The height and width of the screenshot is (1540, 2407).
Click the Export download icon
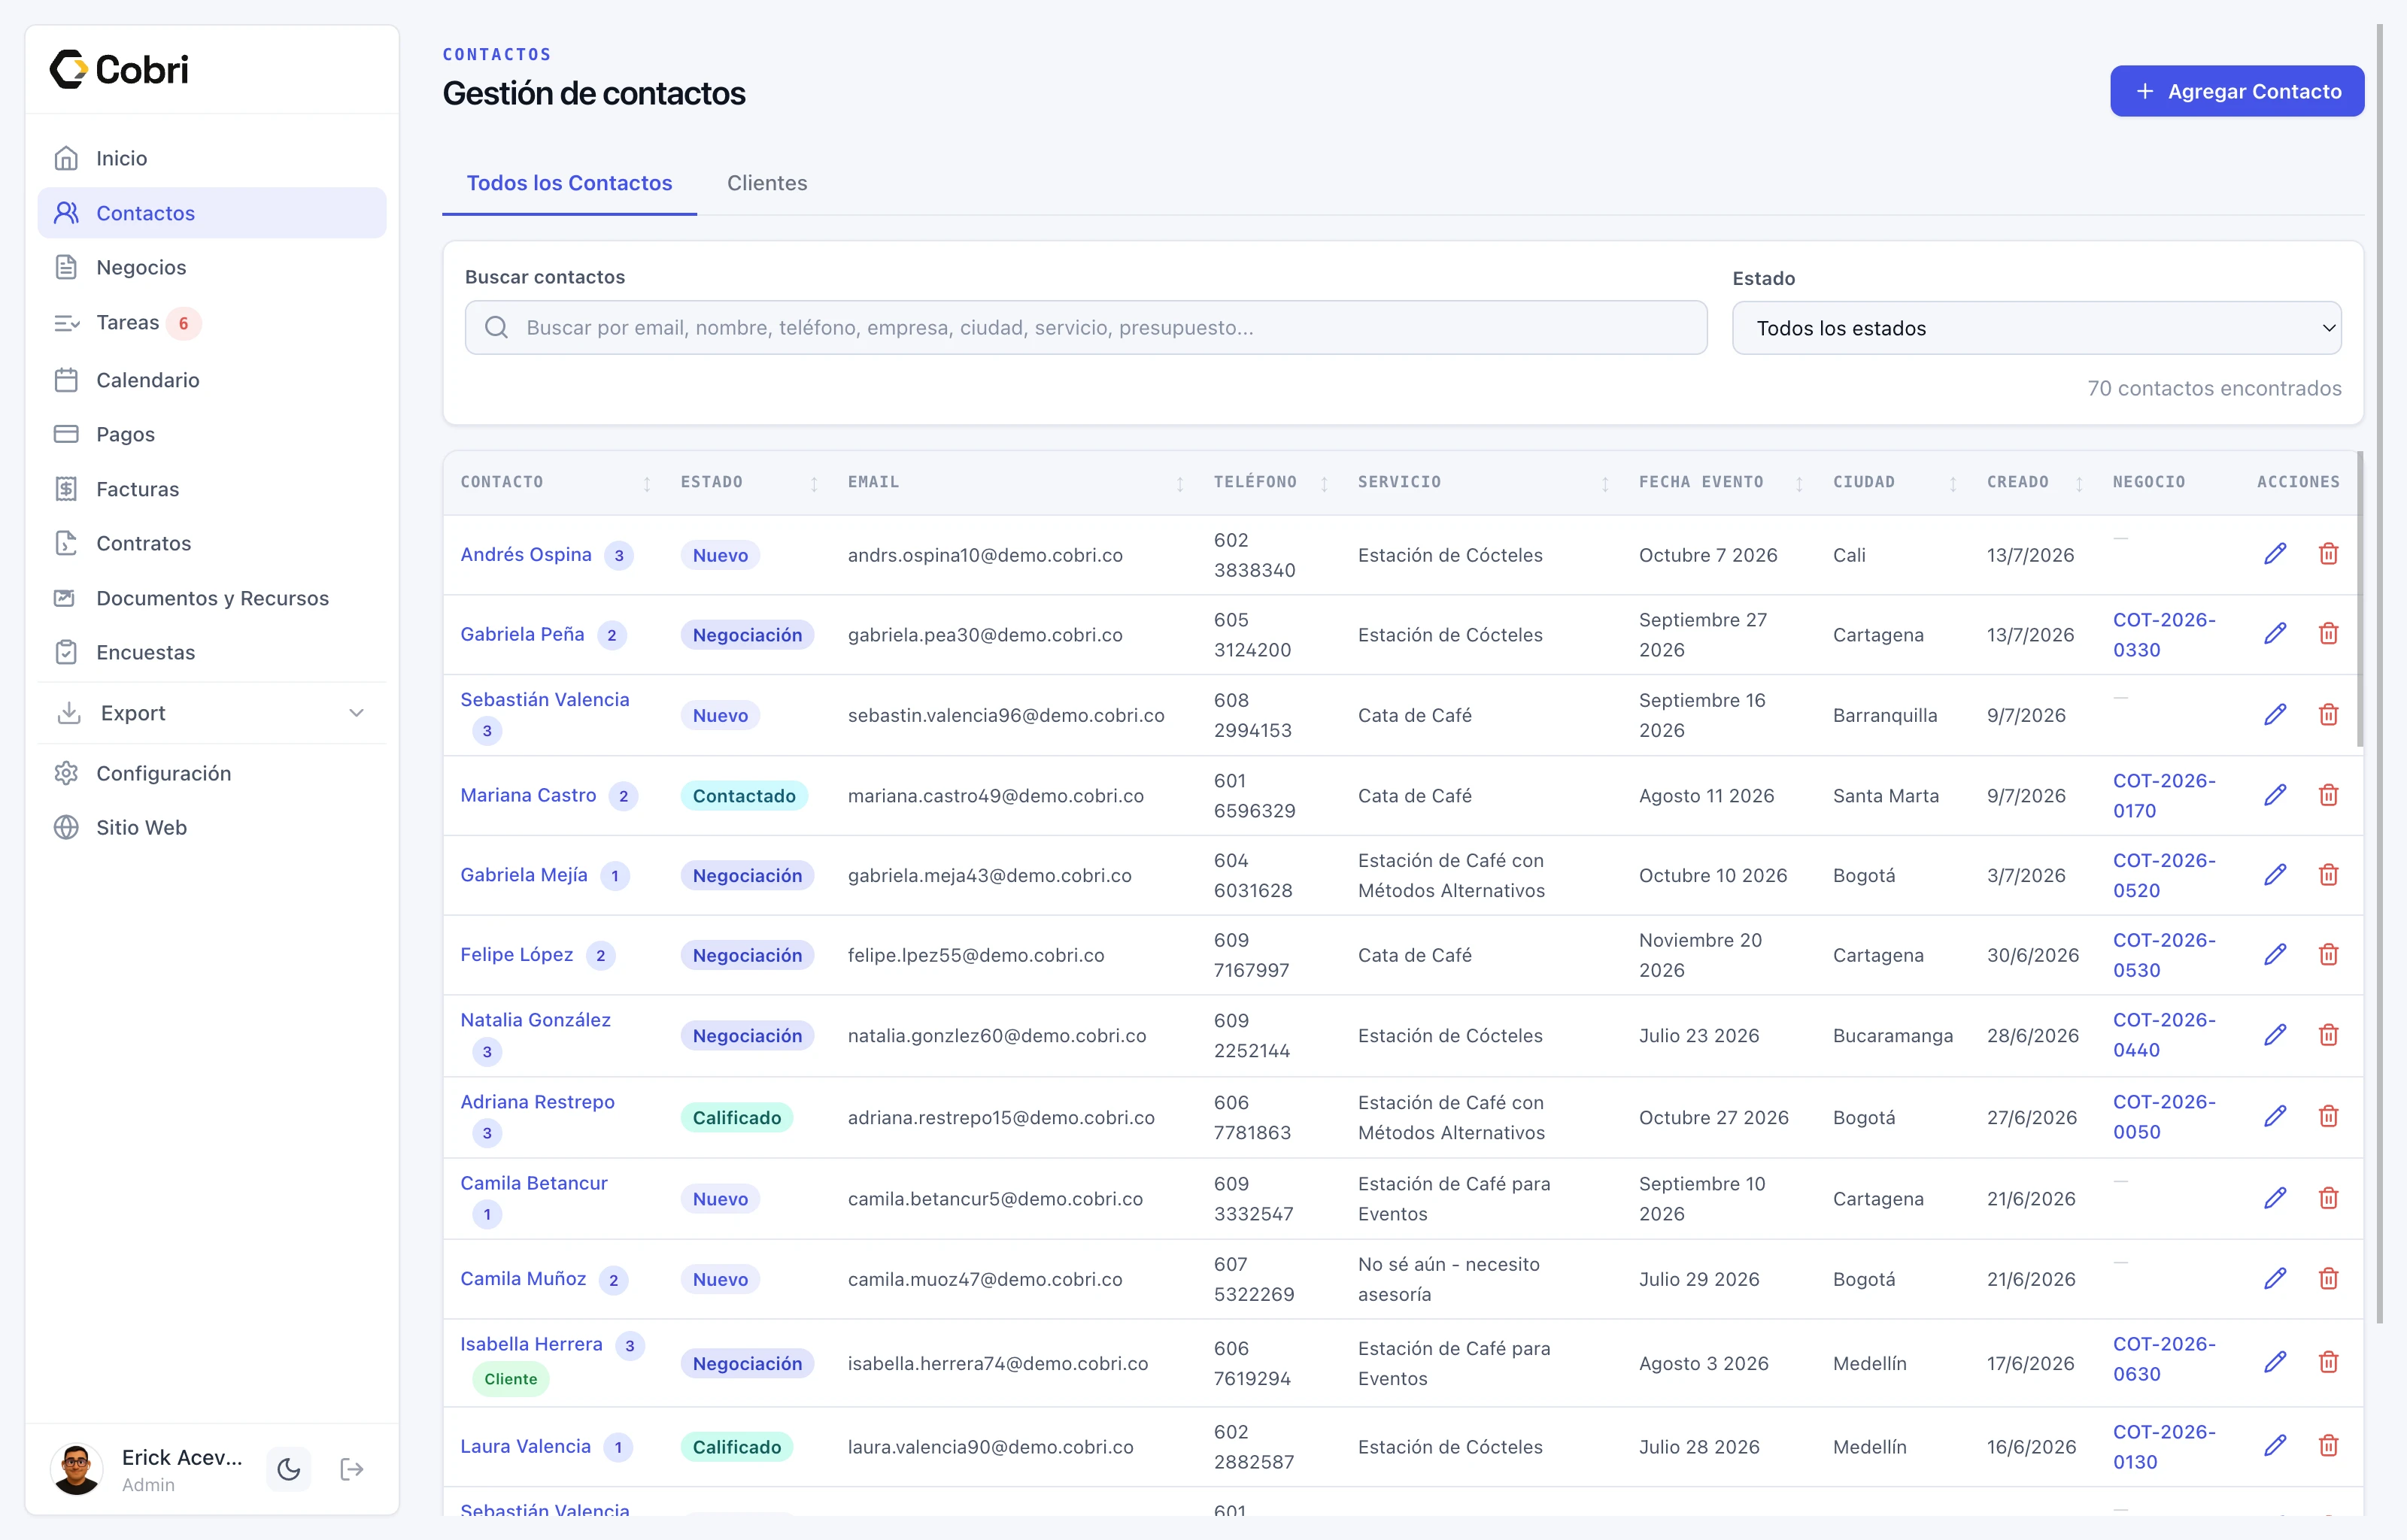[x=69, y=713]
